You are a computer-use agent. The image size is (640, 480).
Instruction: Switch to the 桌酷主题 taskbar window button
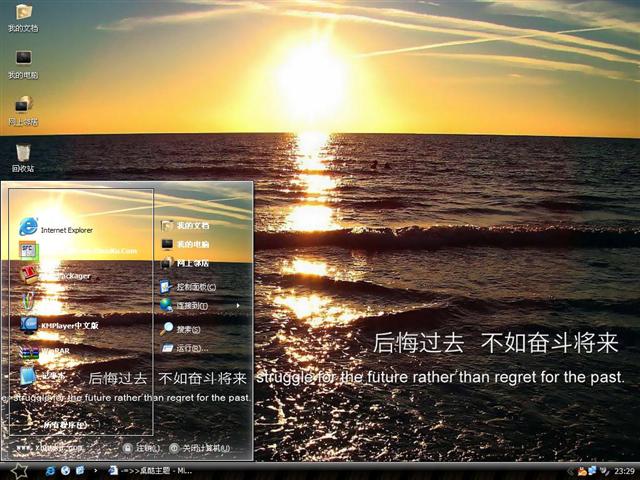[x=150, y=471]
